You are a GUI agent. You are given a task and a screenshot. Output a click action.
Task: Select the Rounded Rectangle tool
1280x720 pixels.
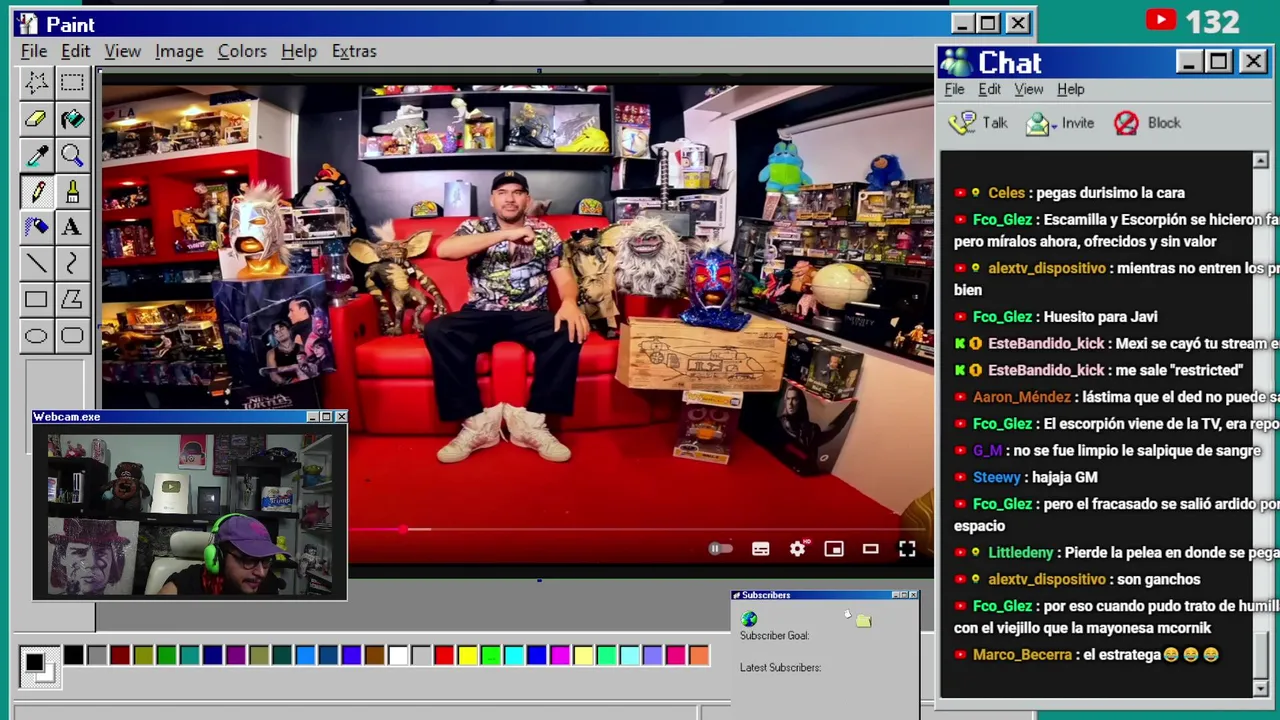click(x=72, y=335)
